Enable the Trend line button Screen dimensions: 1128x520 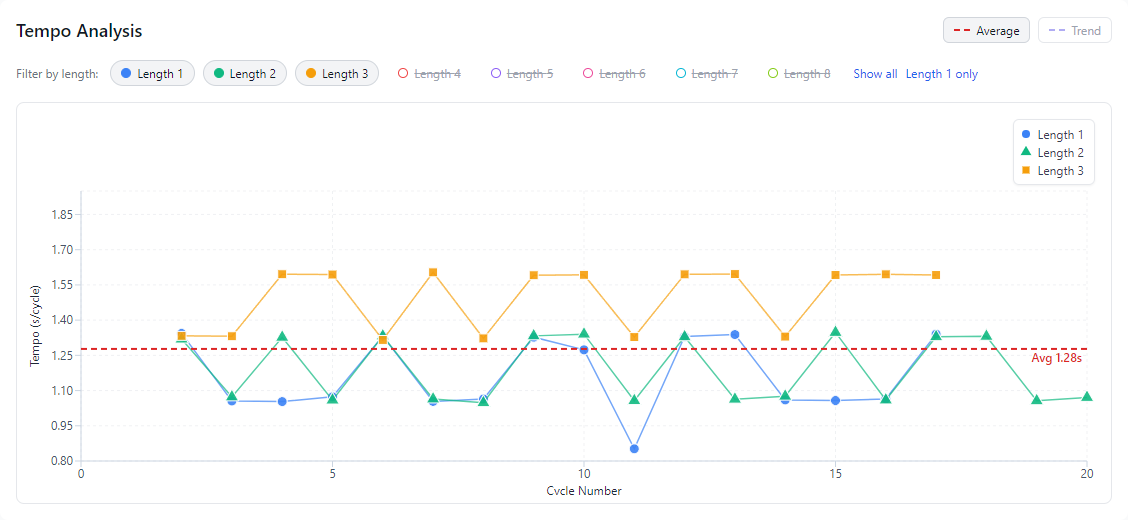coord(1075,31)
